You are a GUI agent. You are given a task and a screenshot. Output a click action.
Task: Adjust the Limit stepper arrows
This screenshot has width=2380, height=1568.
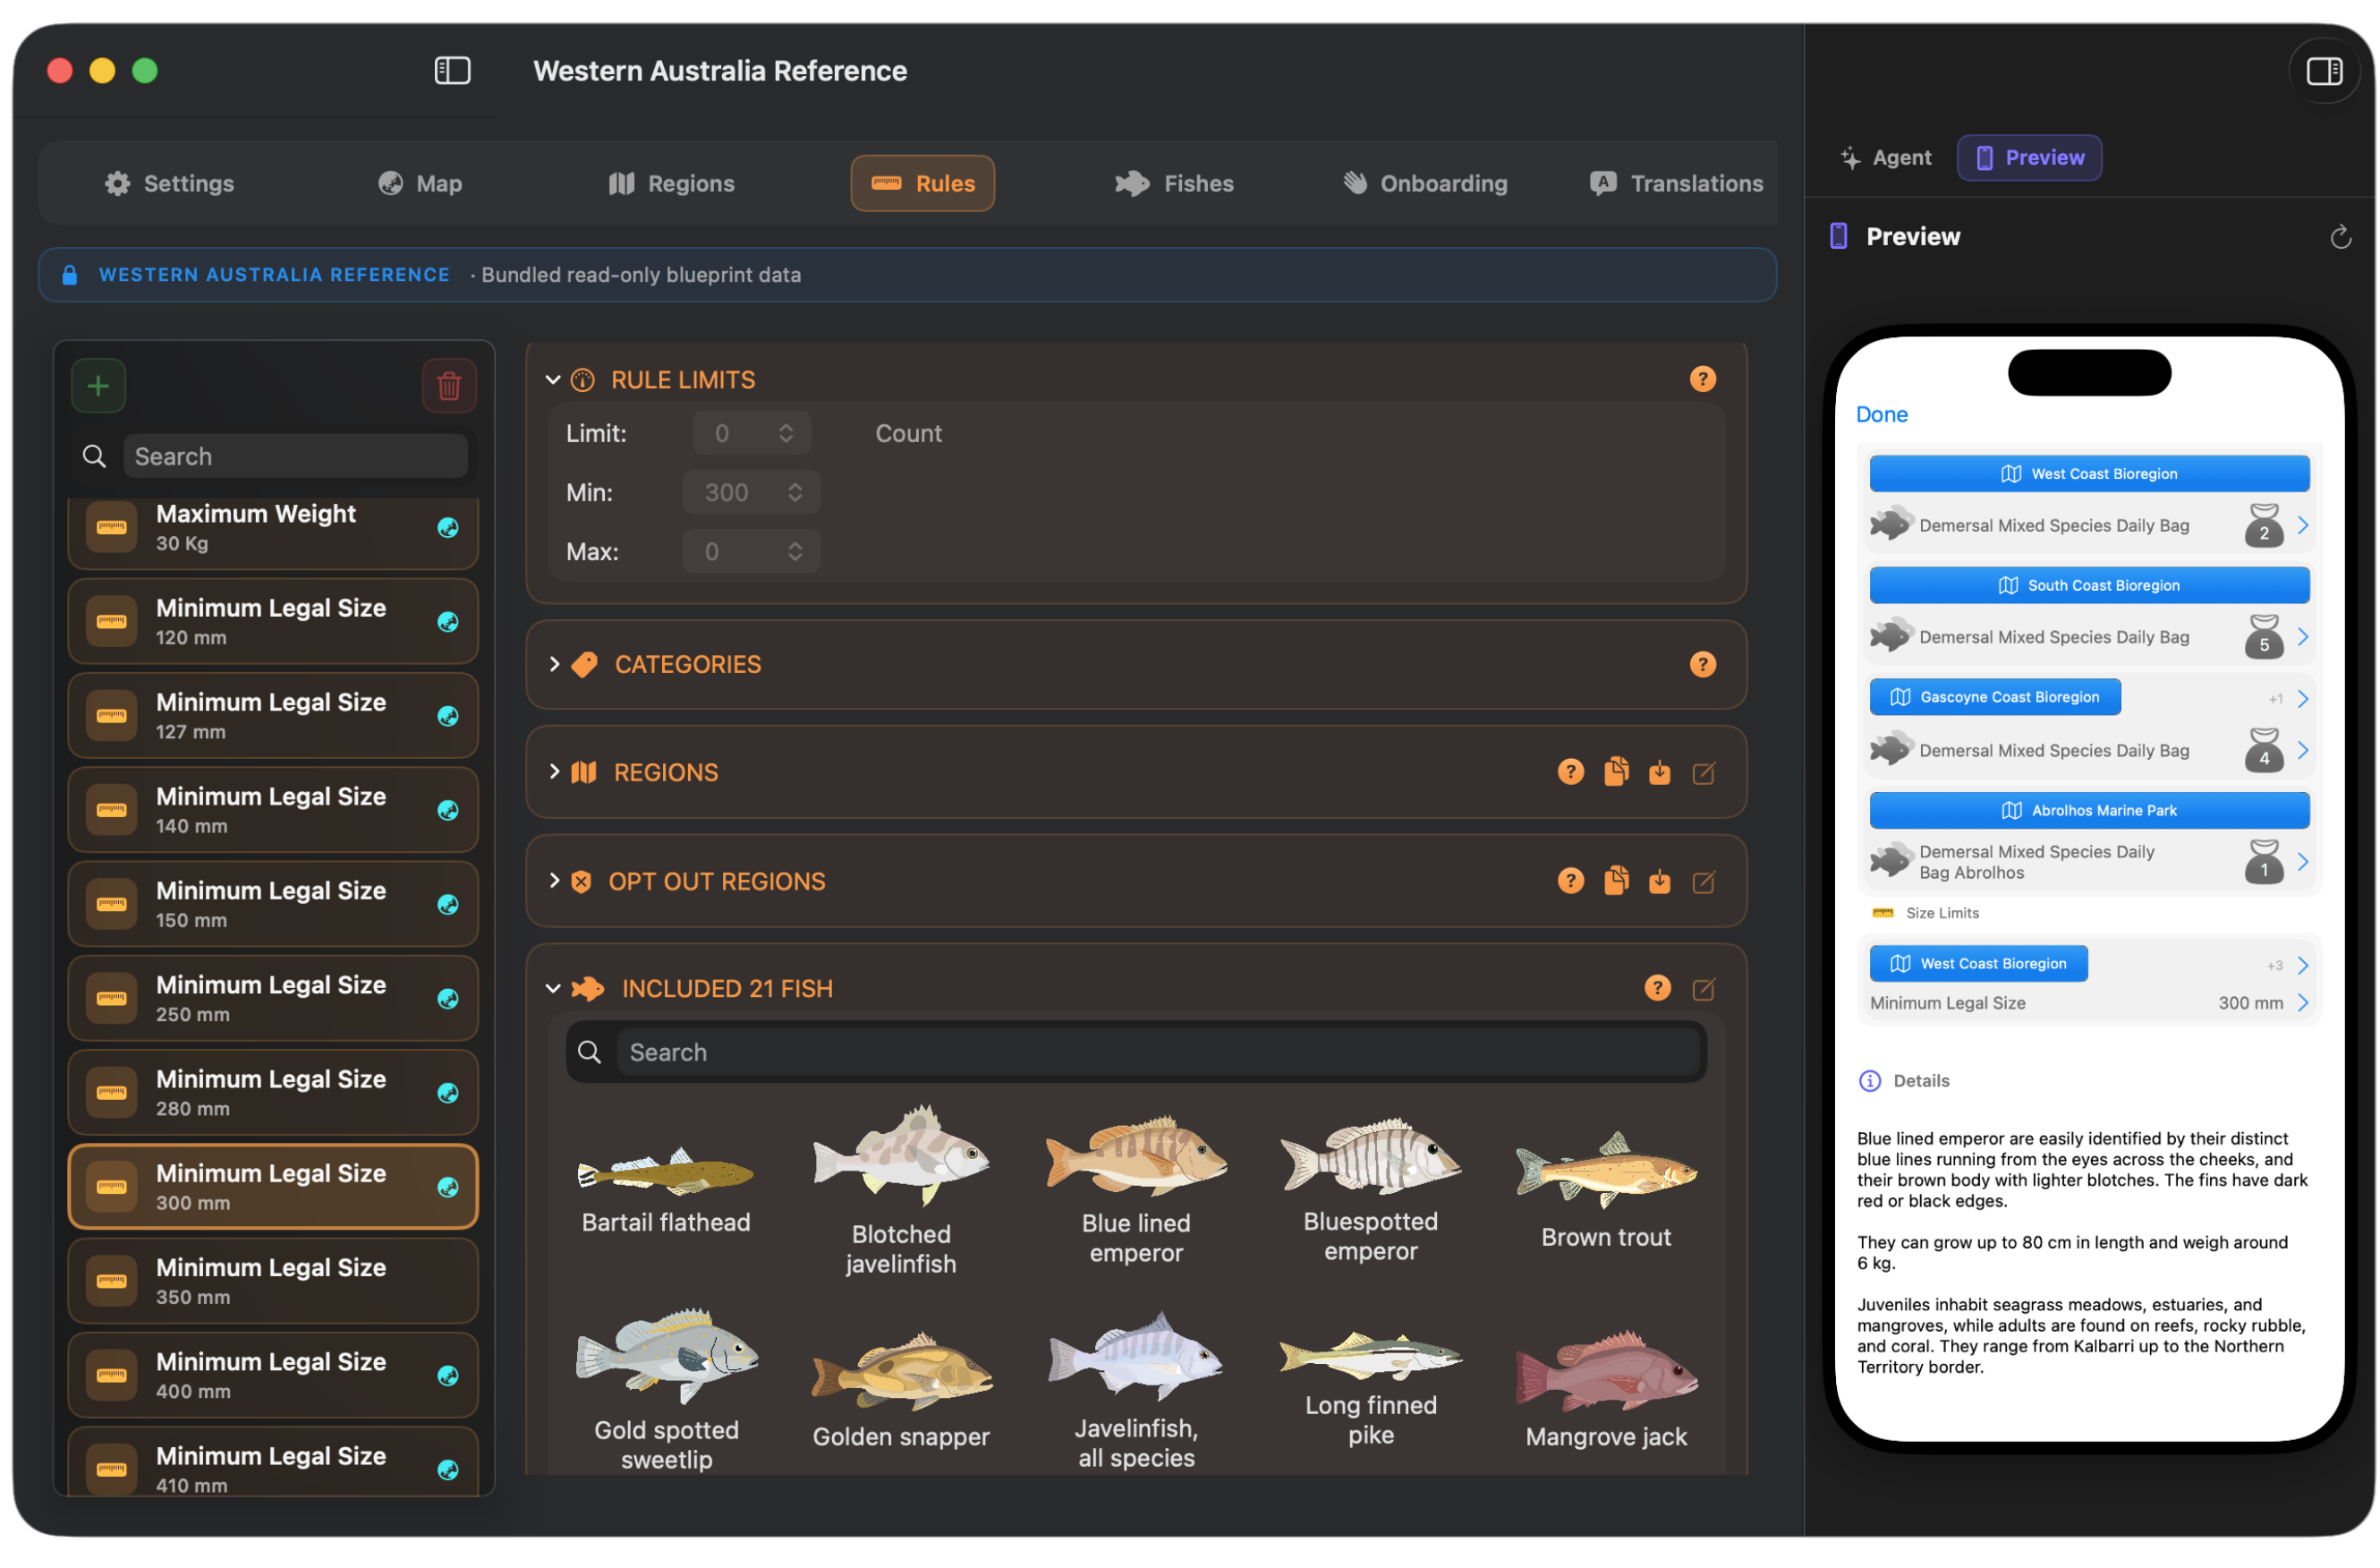point(786,433)
